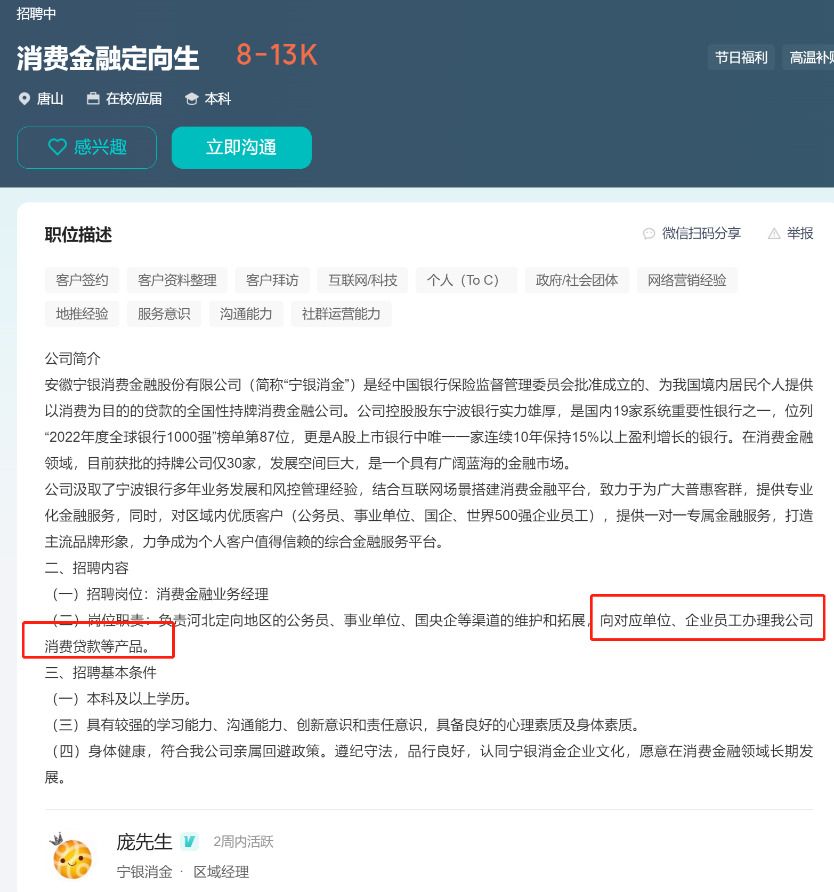Image resolution: width=834 pixels, height=892 pixels.
Task: Click the verified badge next to 庞先生
Action: pos(189,841)
